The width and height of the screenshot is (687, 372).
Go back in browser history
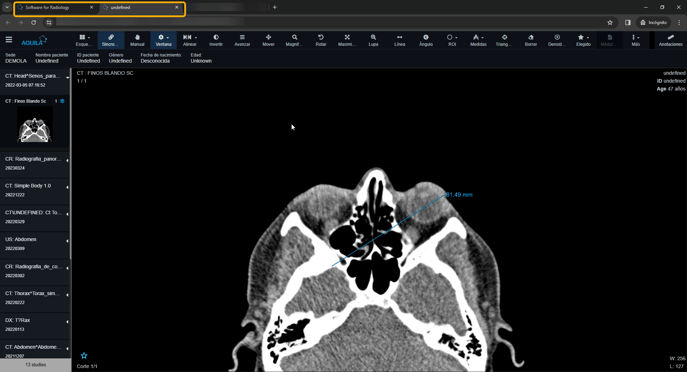(x=8, y=22)
